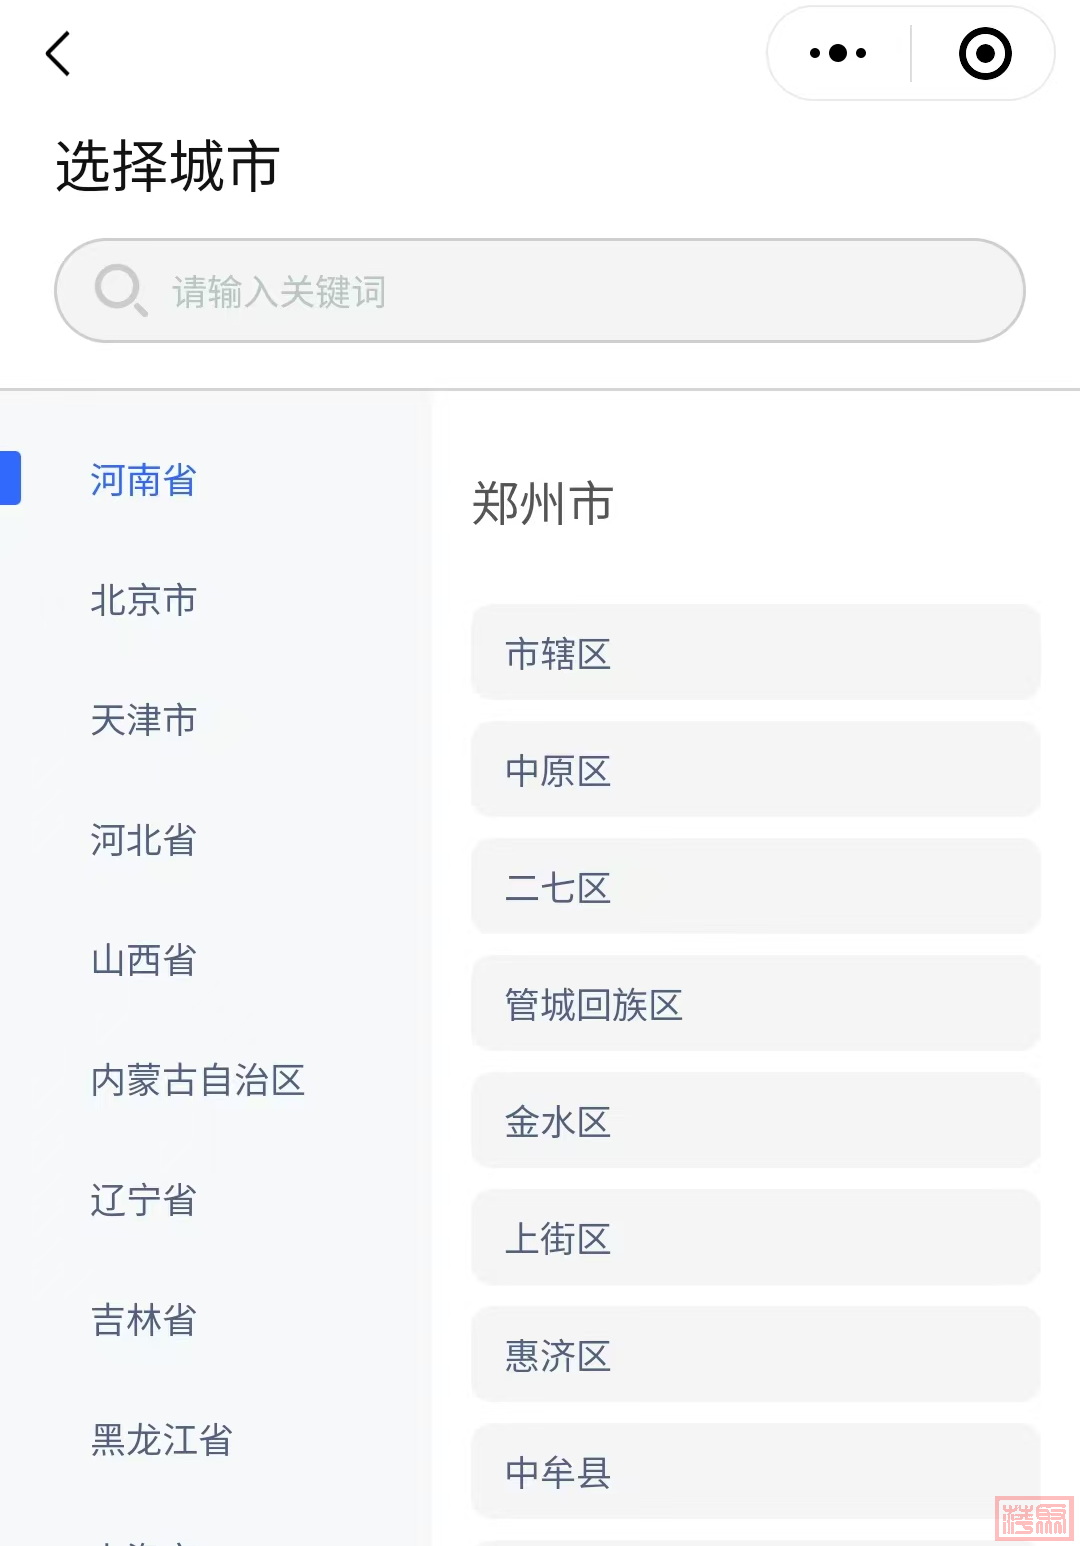1080x1546 pixels.
Task: Tap the search magnifier icon
Action: click(121, 290)
